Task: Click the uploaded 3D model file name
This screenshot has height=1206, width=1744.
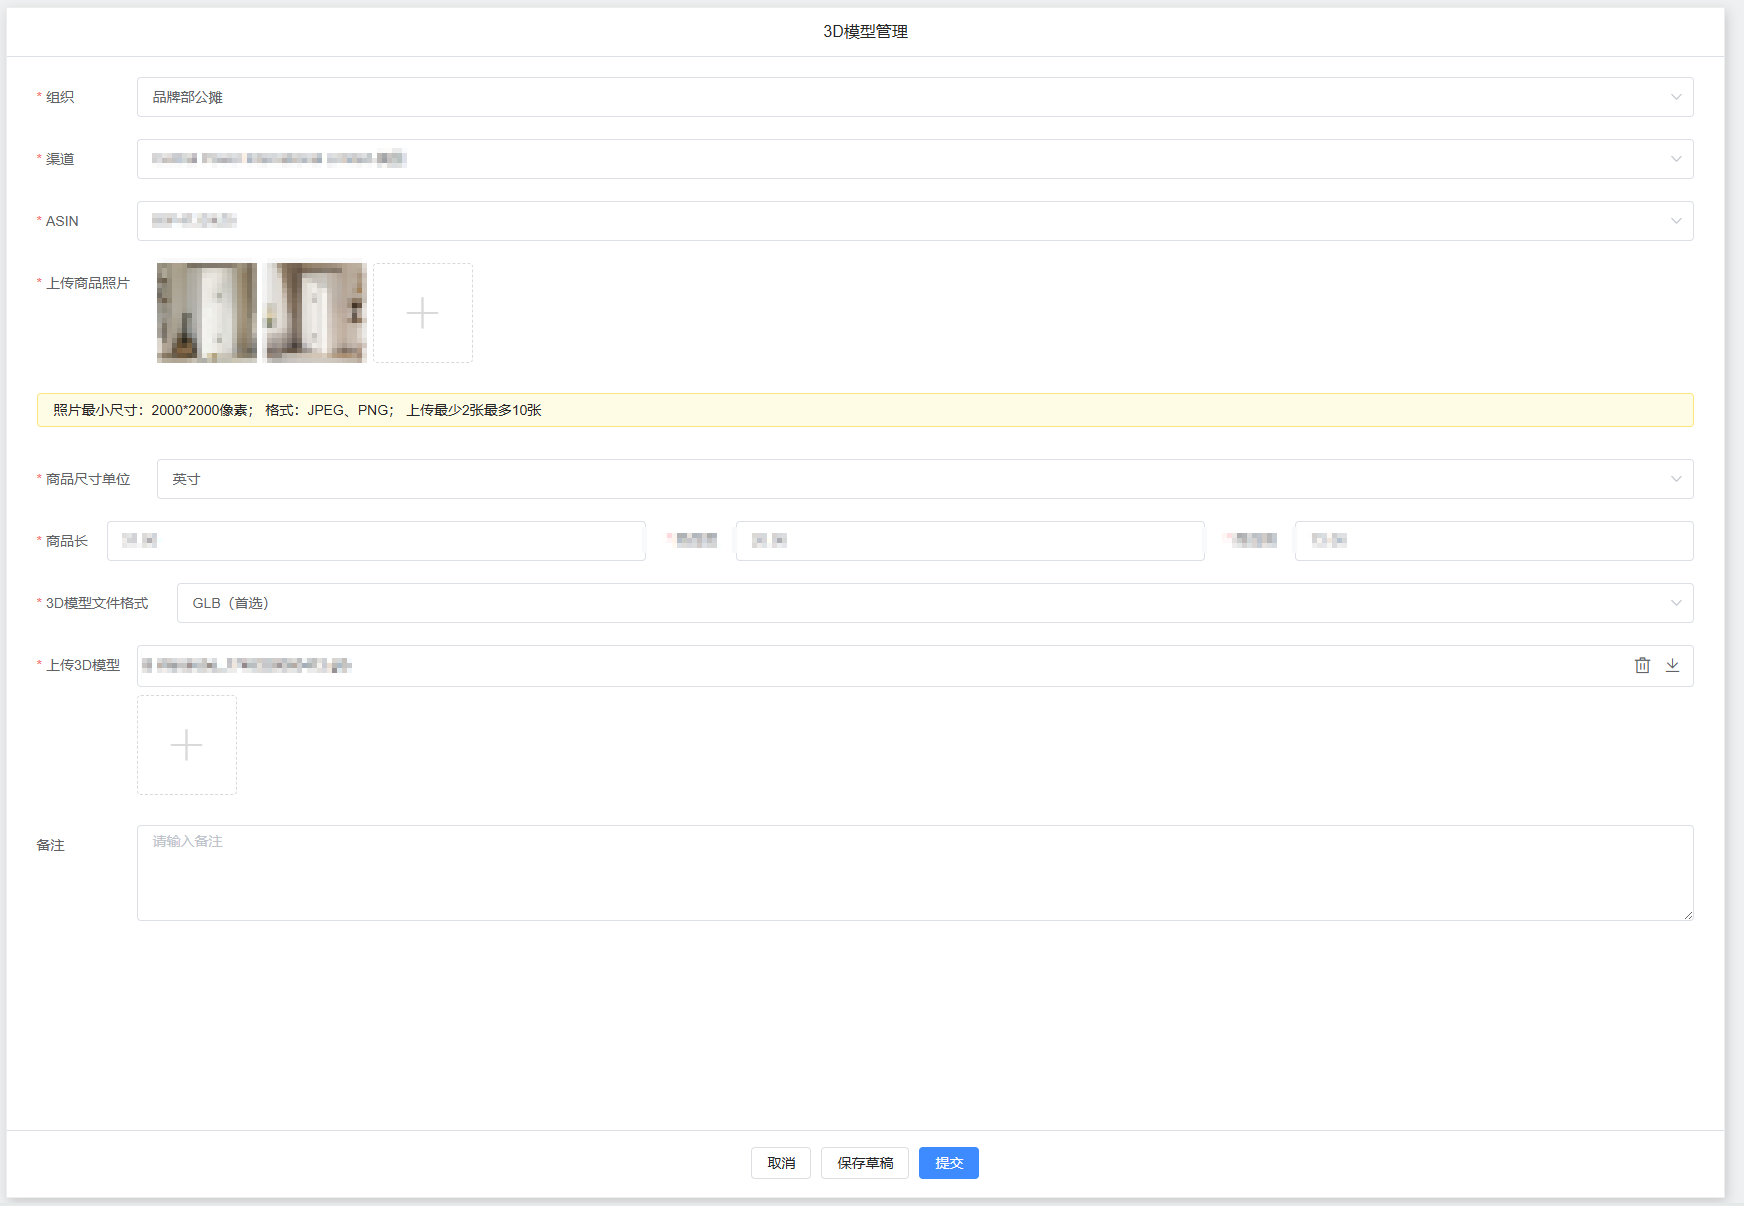Action: (x=252, y=666)
